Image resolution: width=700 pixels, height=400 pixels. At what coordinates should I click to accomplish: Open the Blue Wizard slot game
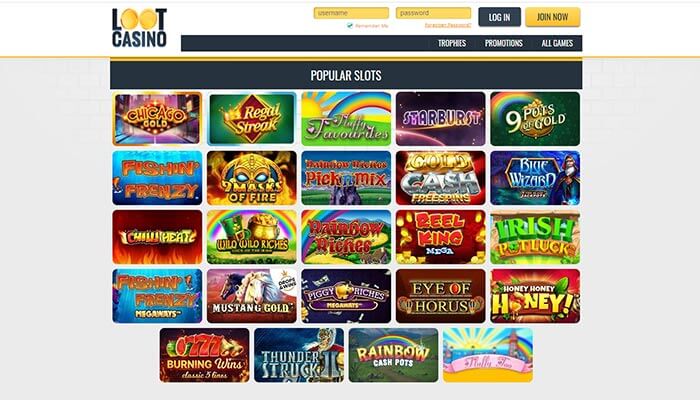[x=535, y=178]
